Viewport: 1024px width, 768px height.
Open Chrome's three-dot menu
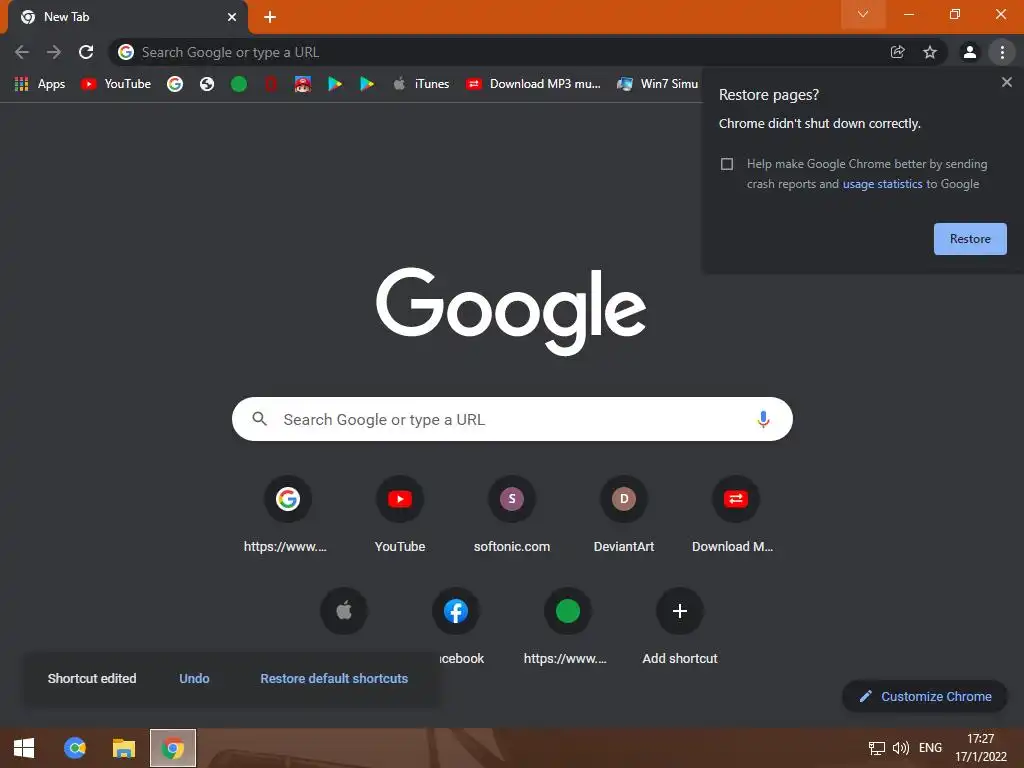(1002, 52)
